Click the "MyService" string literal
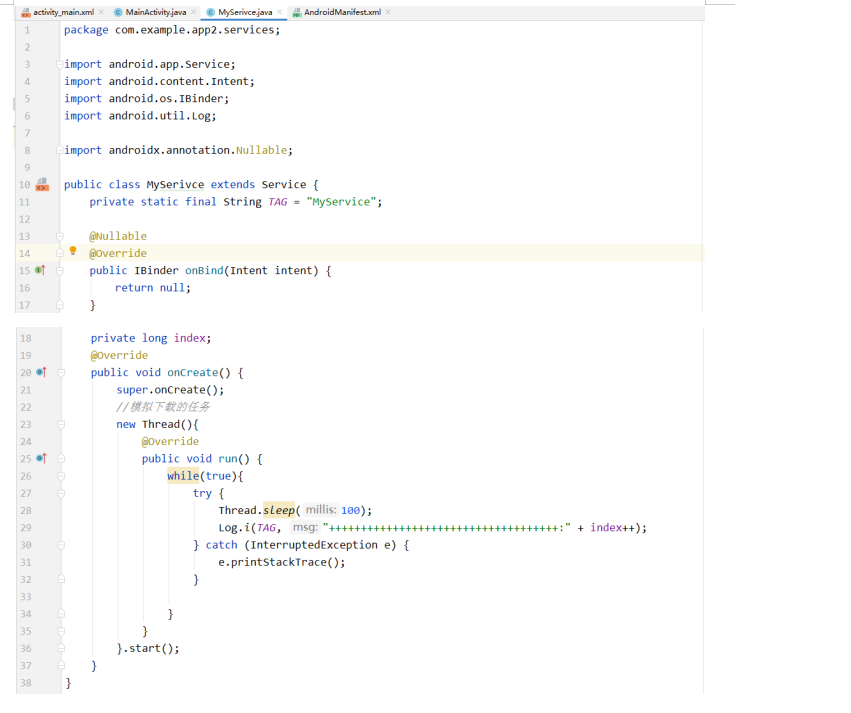 click(341, 202)
